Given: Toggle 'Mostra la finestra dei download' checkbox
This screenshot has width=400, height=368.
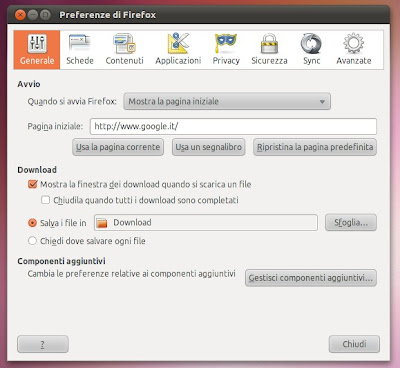Looking at the screenshot, I should [33, 184].
